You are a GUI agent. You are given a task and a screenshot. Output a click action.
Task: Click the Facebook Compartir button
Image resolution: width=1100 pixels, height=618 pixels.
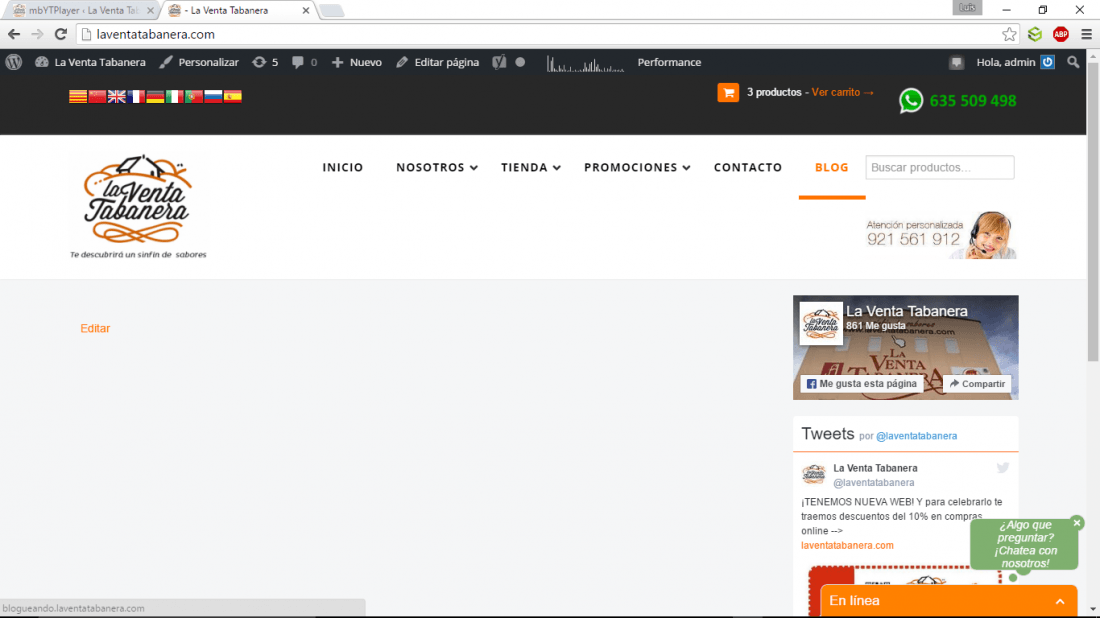[977, 384]
